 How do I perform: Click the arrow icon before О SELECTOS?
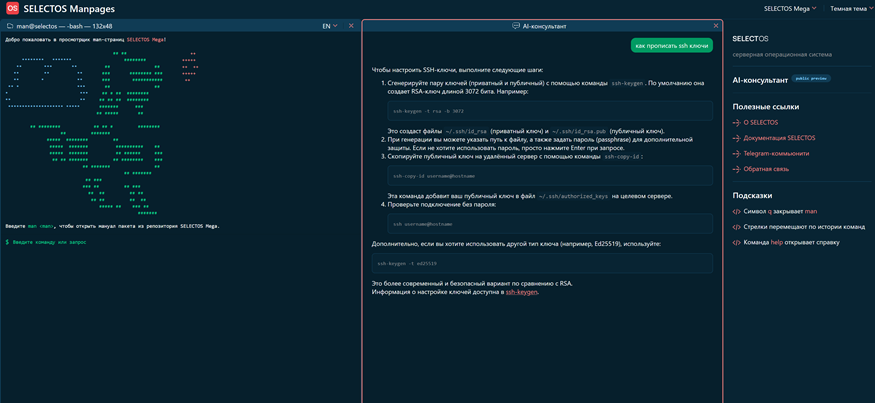pos(737,123)
